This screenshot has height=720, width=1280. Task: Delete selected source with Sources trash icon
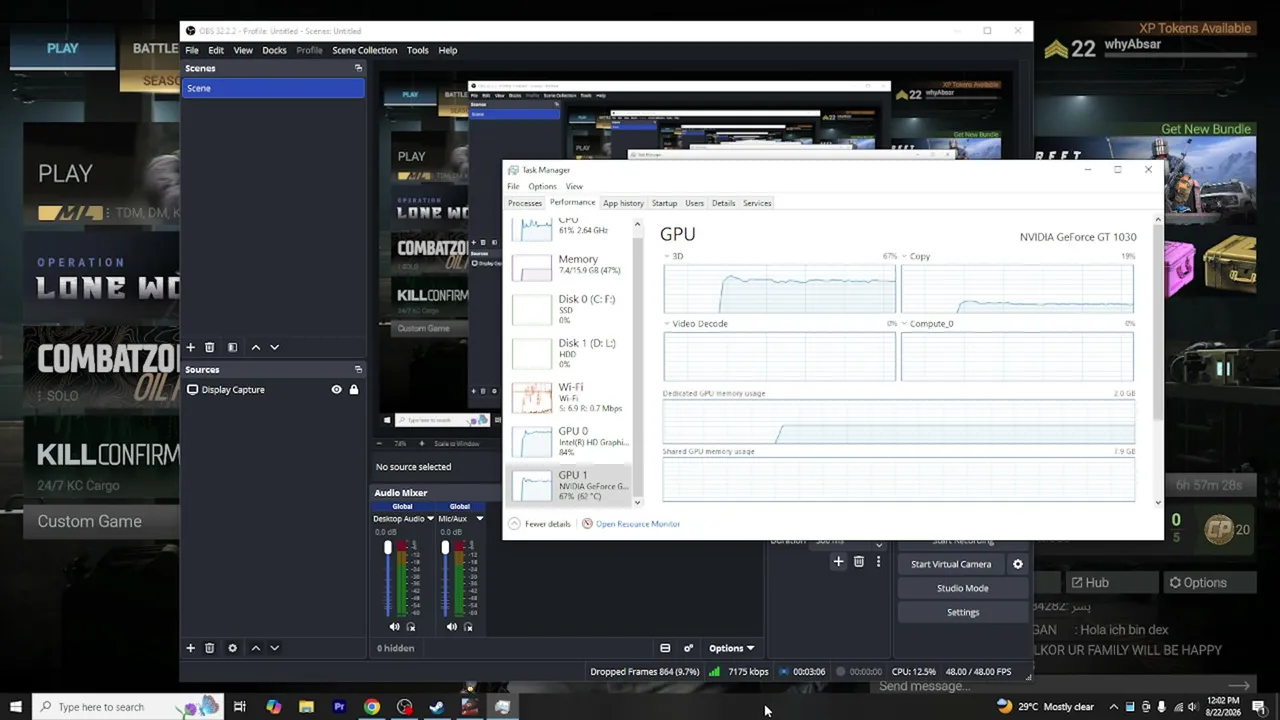click(209, 648)
